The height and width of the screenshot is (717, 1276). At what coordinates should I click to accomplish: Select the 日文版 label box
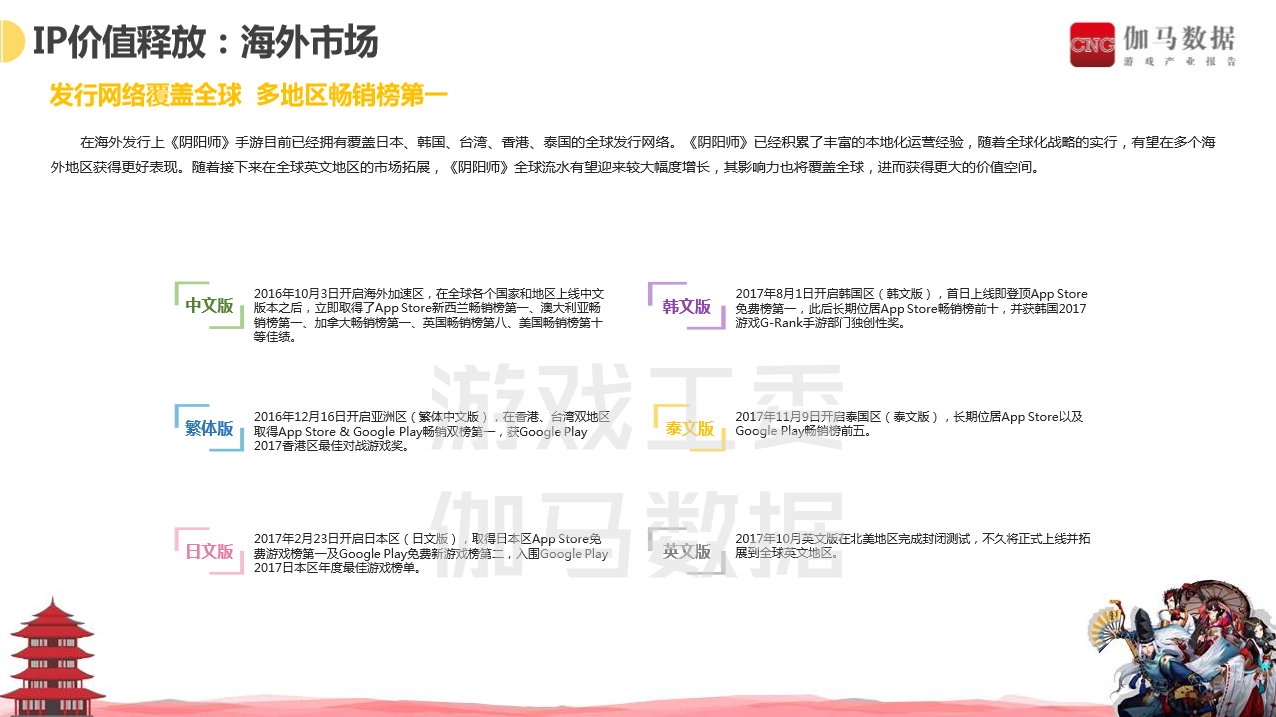[209, 551]
